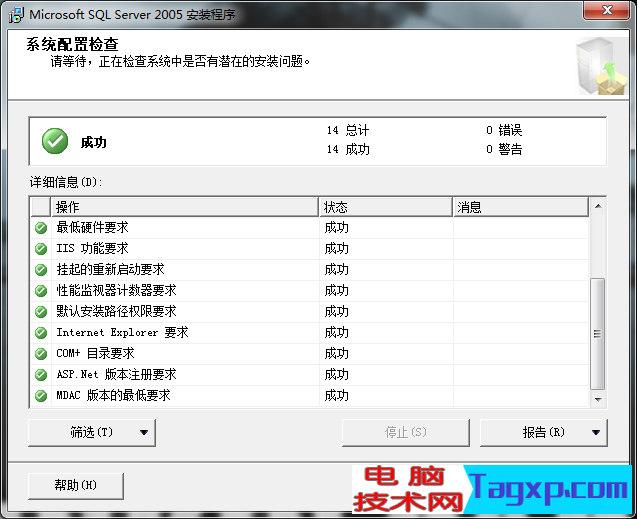
Task: Select the 性能监视器计数器要求 row
Action: 310,291
